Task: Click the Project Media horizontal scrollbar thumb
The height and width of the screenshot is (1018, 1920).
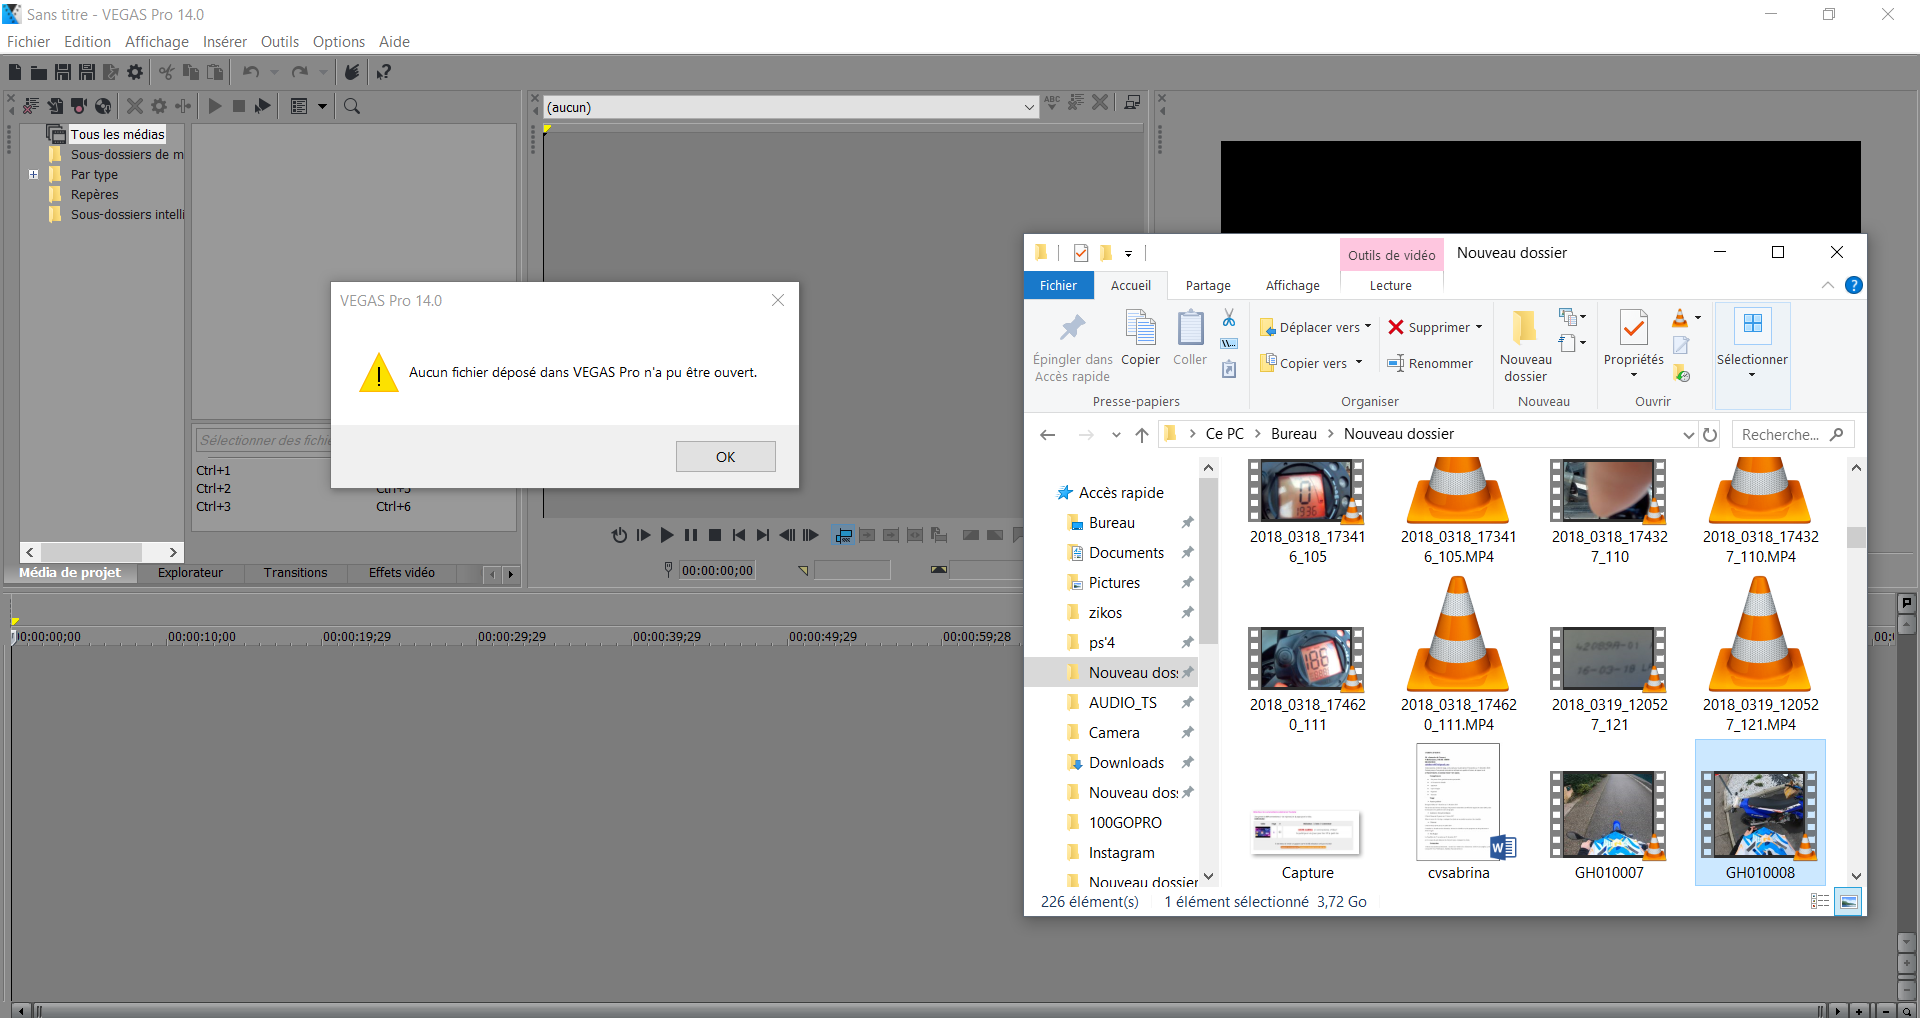Action: (x=92, y=552)
